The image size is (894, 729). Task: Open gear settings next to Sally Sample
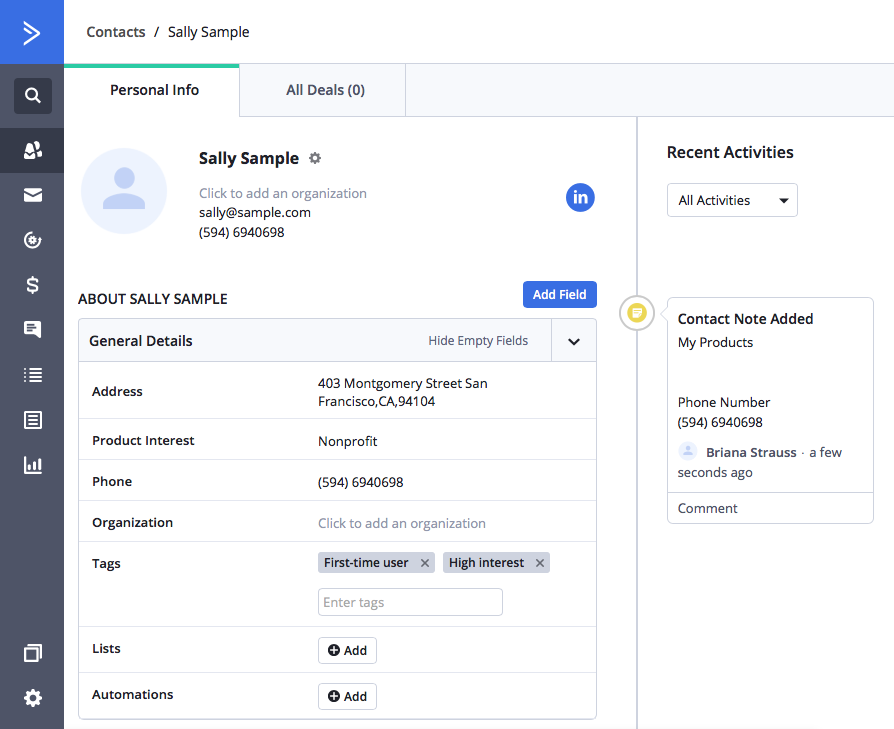(315, 158)
